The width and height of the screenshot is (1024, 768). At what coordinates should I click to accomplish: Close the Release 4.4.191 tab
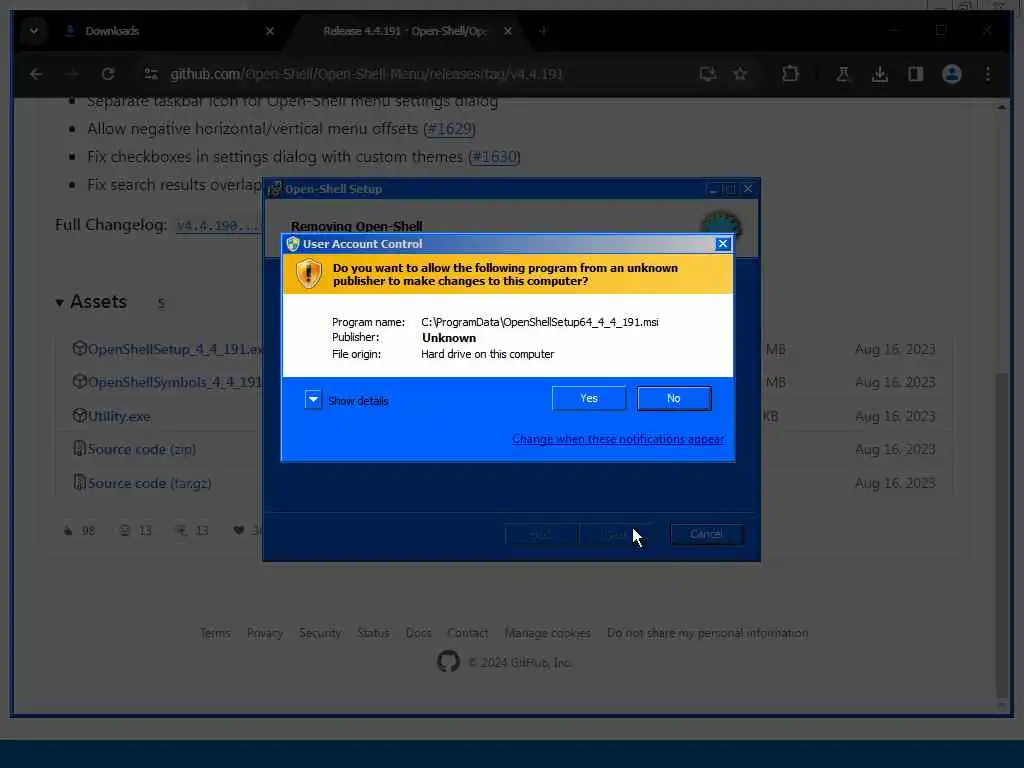tap(507, 31)
